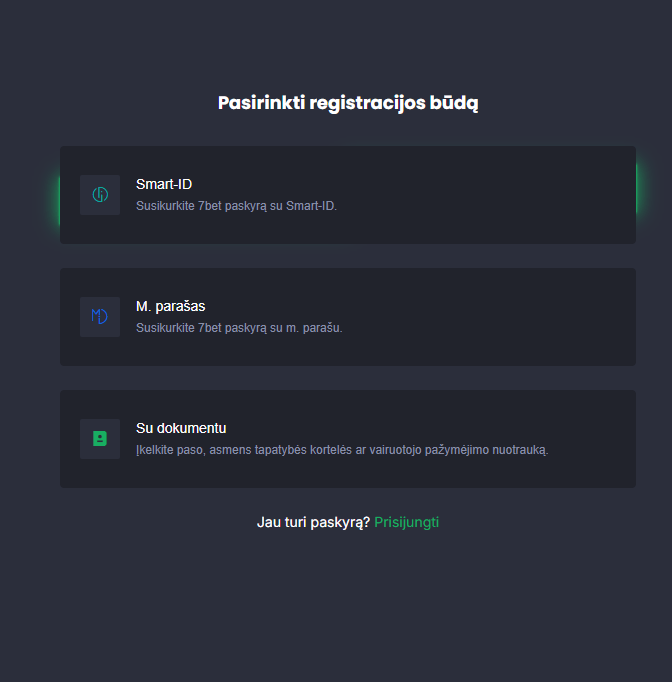This screenshot has width=672, height=682.
Task: Click the blue M. parašas logo icon
Action: [x=100, y=316]
